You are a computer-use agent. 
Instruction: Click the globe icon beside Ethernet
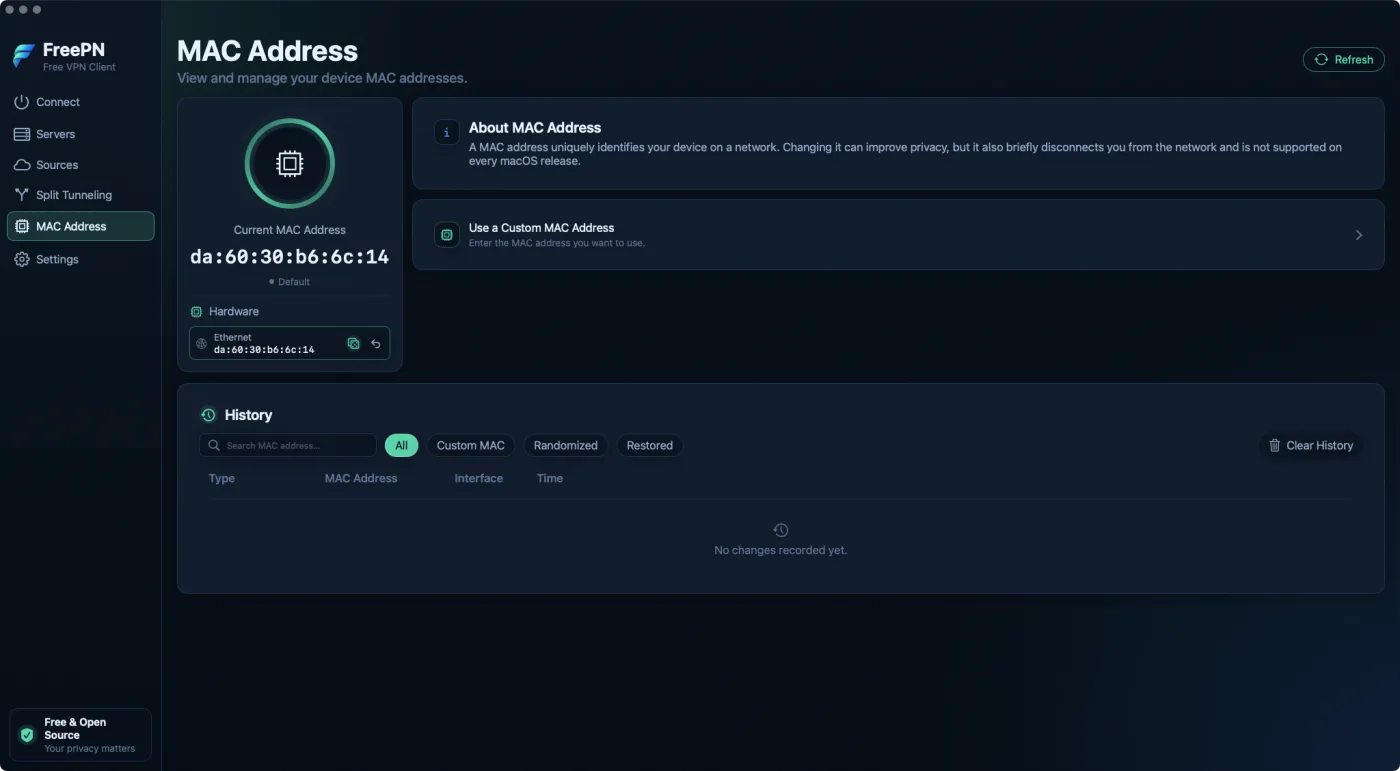coord(201,344)
